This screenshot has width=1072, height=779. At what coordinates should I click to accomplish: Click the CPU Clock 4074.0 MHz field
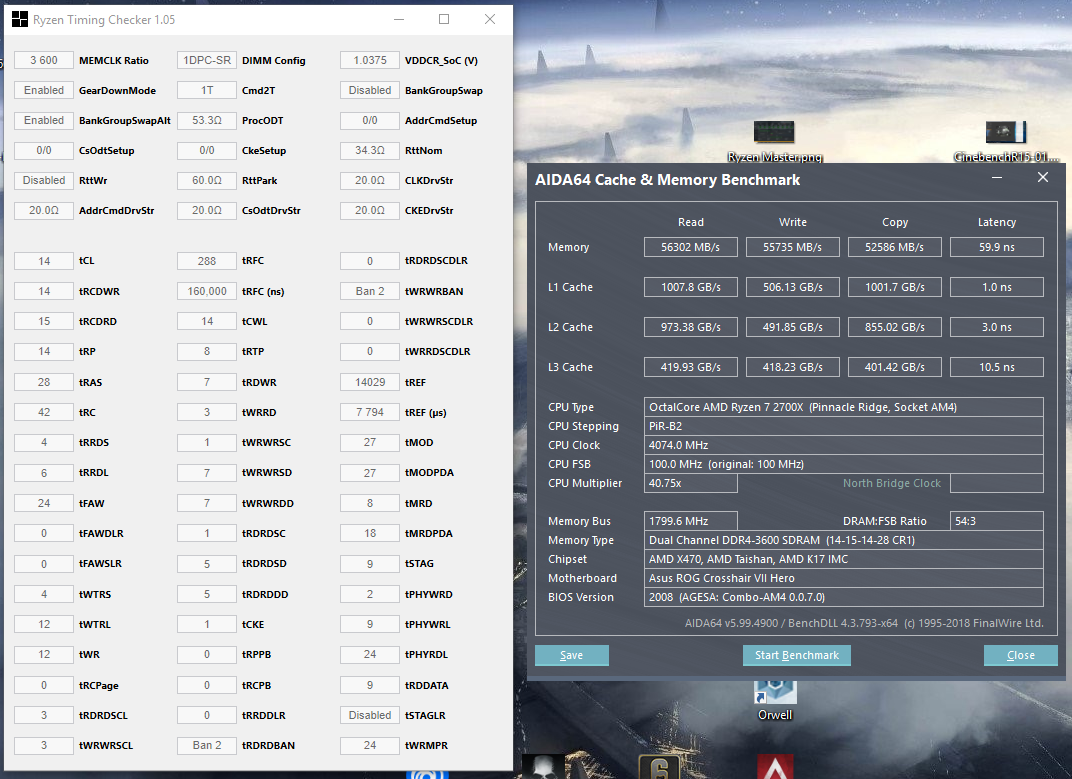(x=844, y=445)
